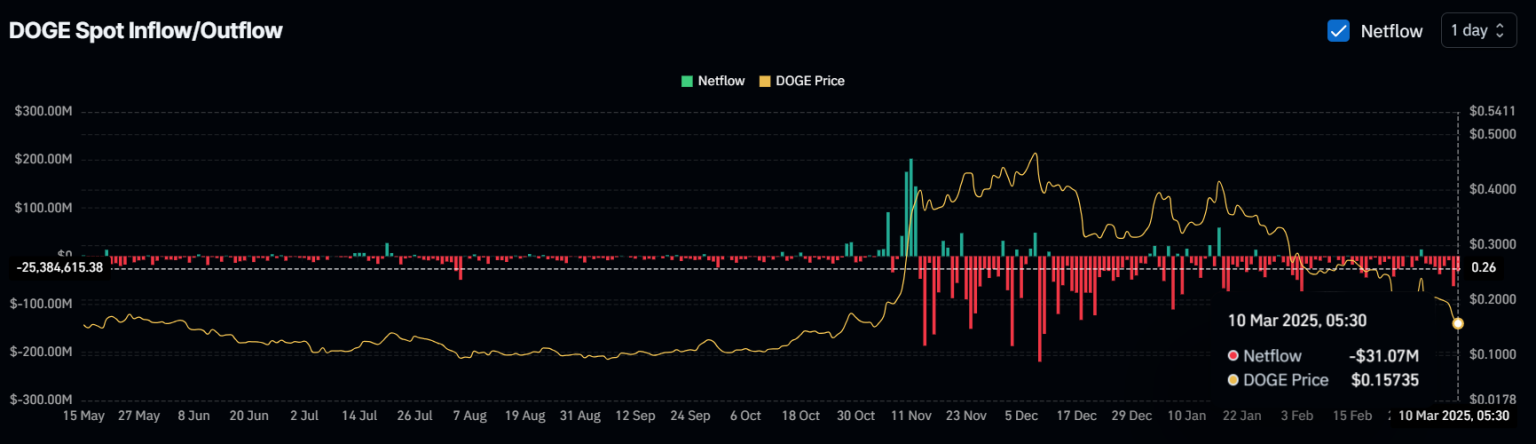Click the 22 Jan date label
Viewport: 1536px width, 444px height.
(1242, 415)
